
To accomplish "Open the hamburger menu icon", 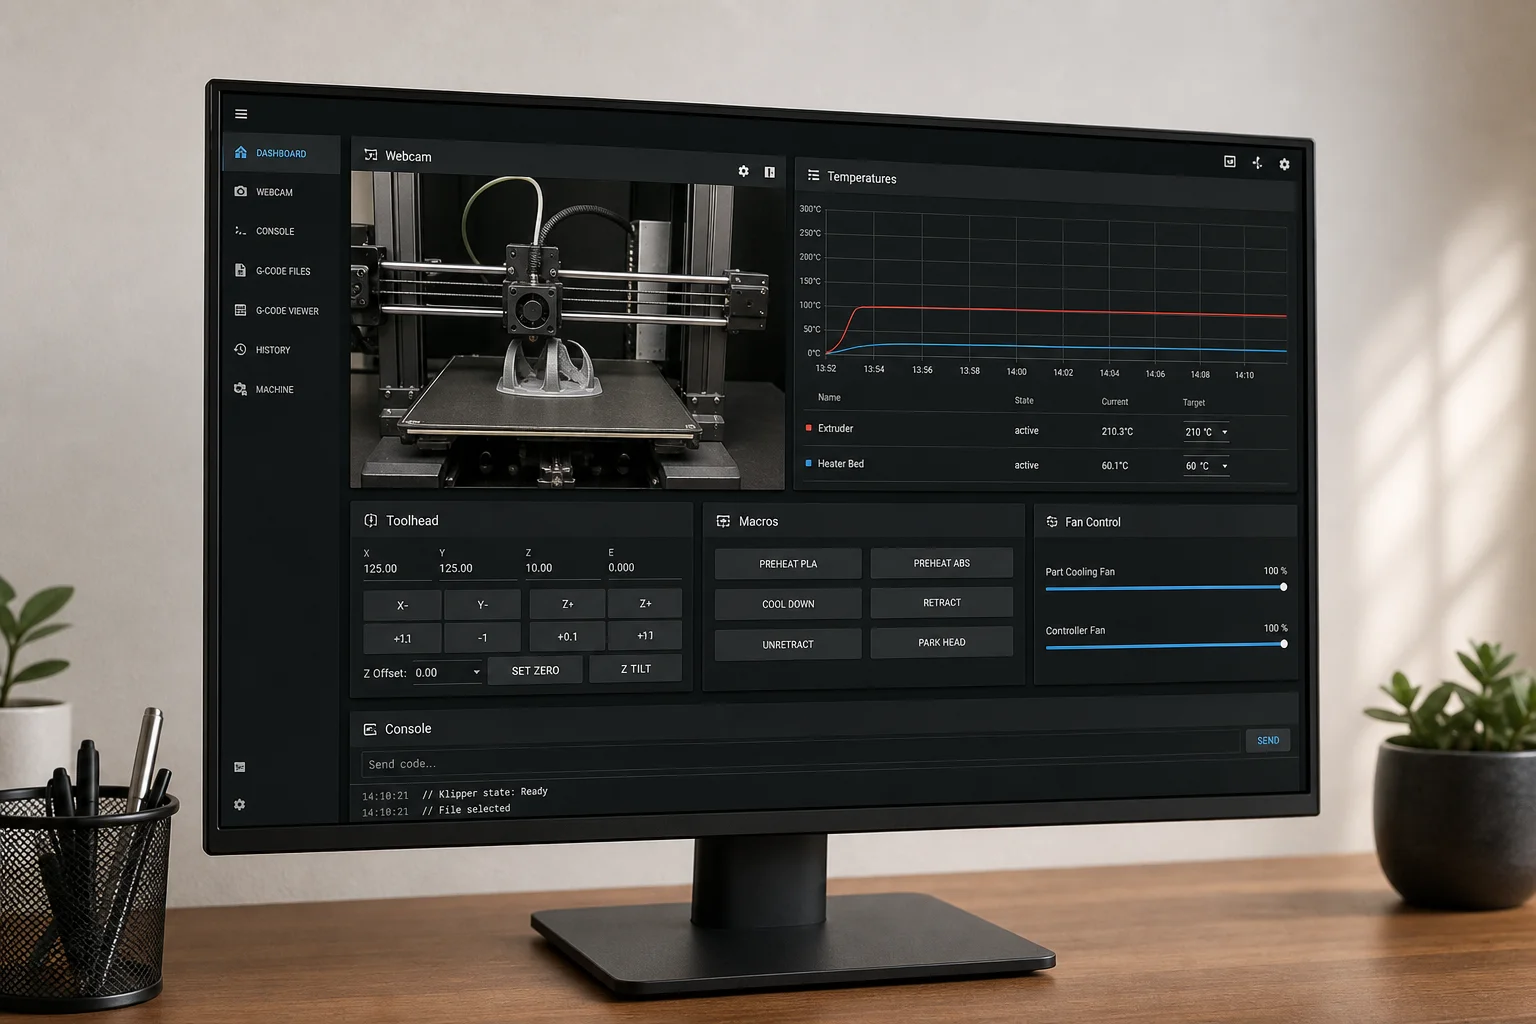I will (x=241, y=114).
